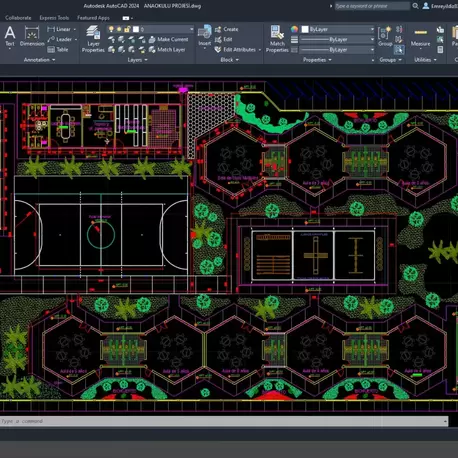Activate the Dimension tool

pyautogui.click(x=32, y=36)
